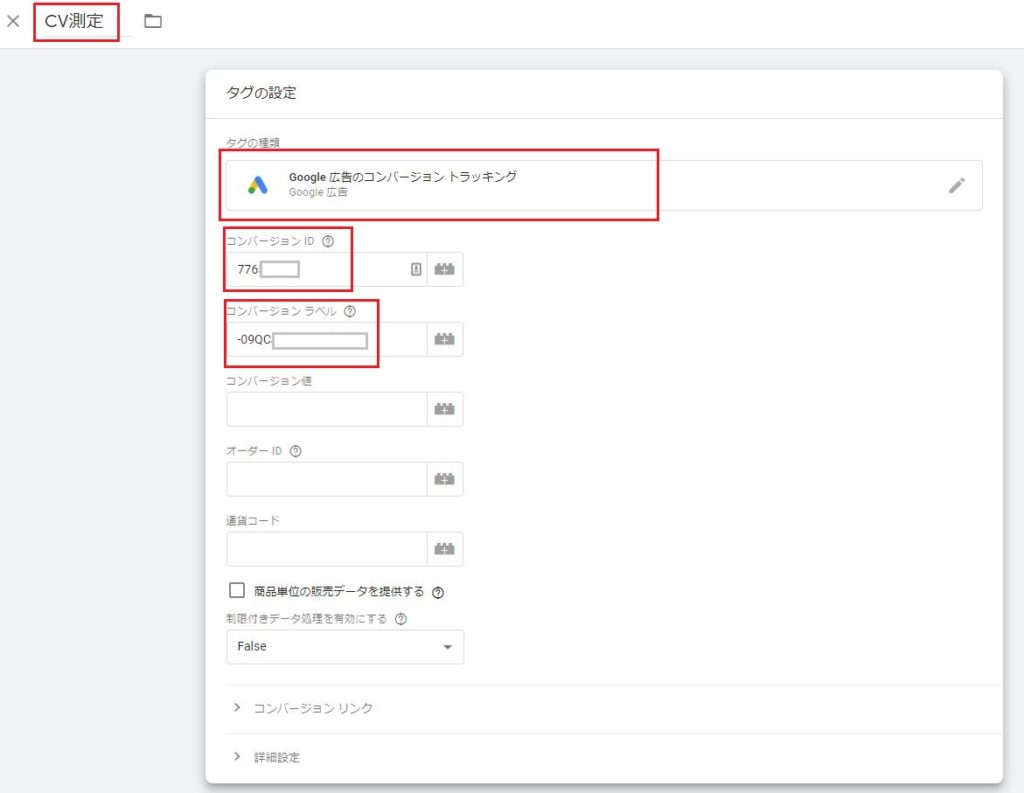Open variable picker for 通貨コード
The image size is (1024, 793).
pyautogui.click(x=444, y=549)
